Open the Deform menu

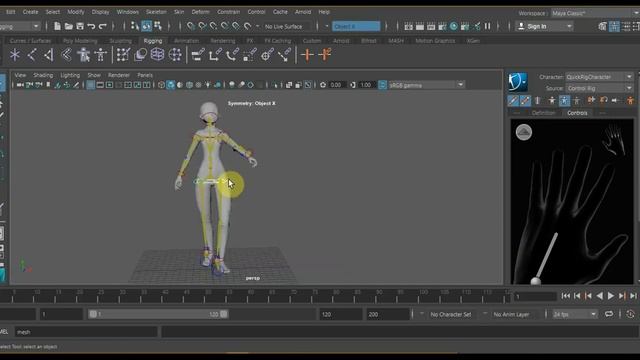point(200,12)
